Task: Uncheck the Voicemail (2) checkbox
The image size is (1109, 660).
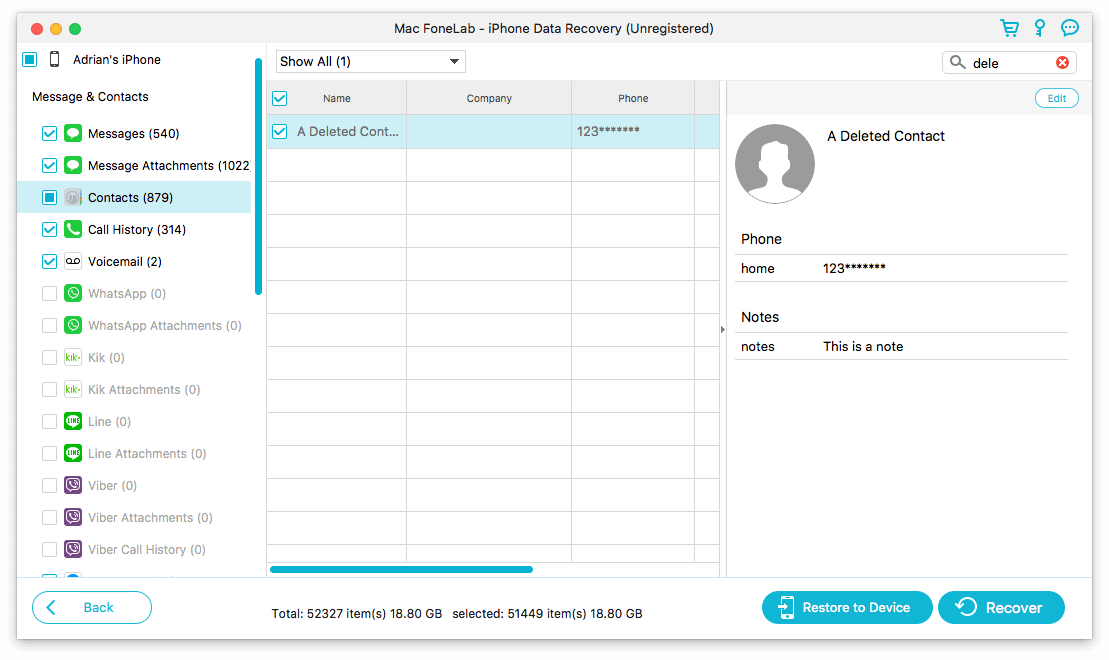Action: click(x=50, y=261)
